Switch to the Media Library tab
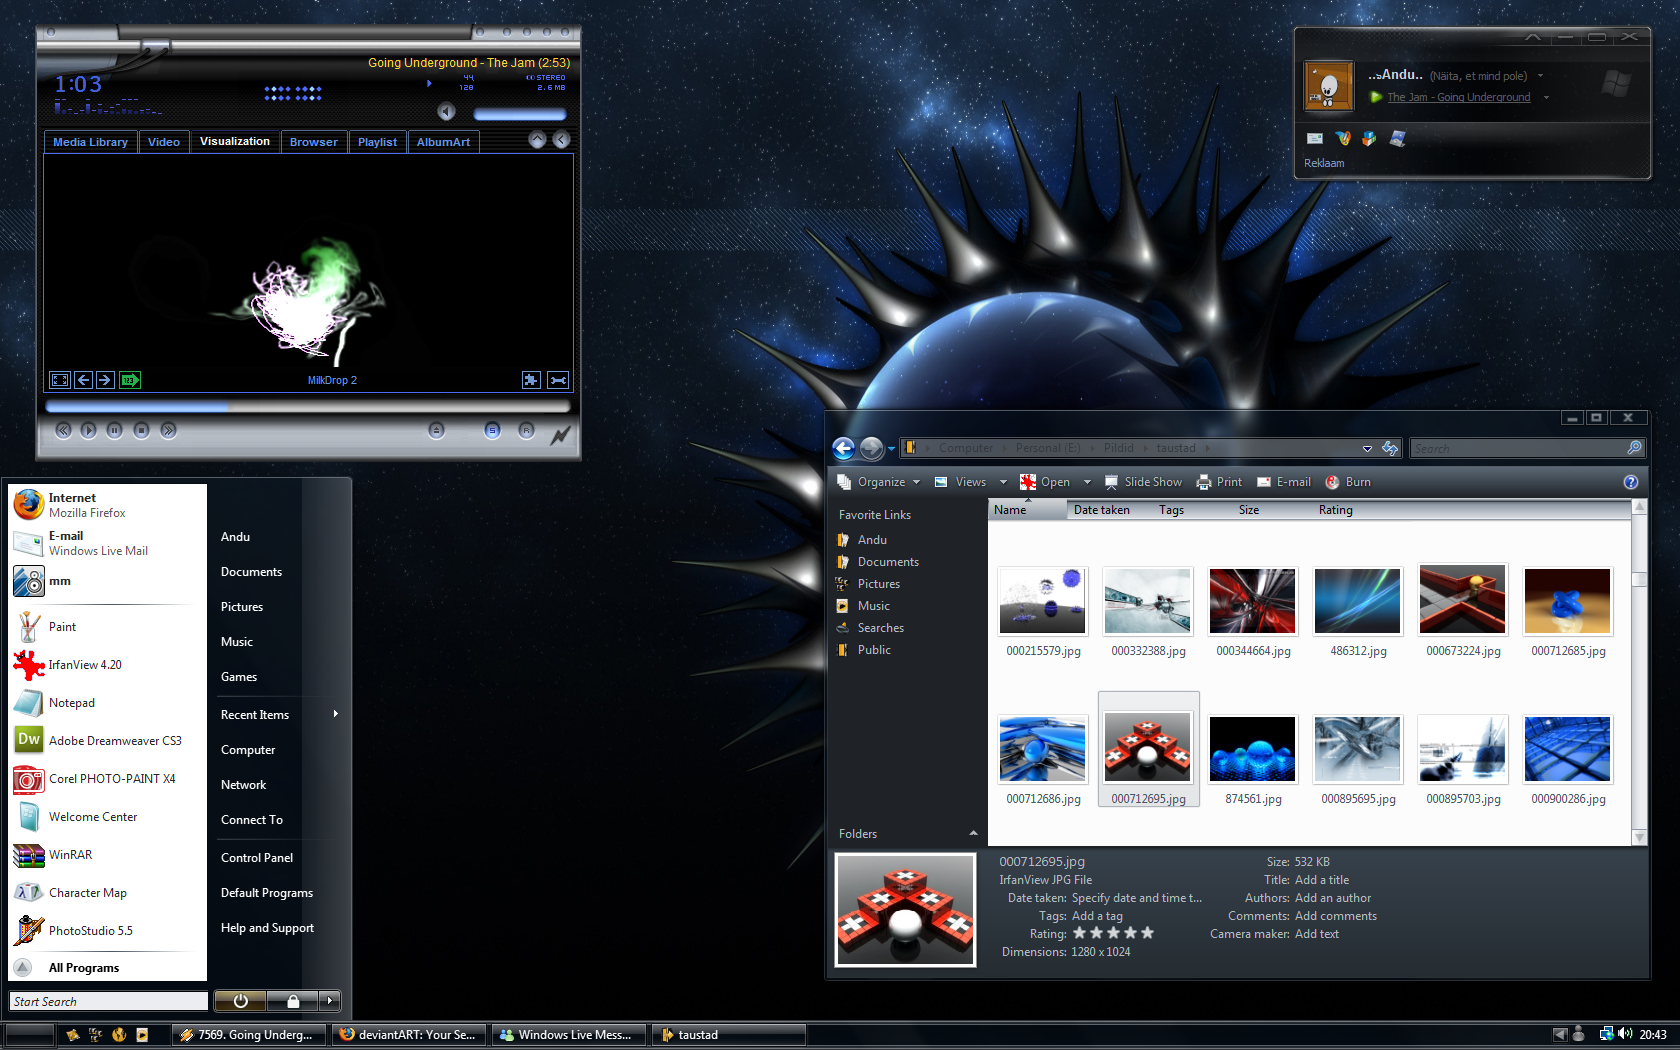Viewport: 1680px width, 1050px height. [90, 142]
